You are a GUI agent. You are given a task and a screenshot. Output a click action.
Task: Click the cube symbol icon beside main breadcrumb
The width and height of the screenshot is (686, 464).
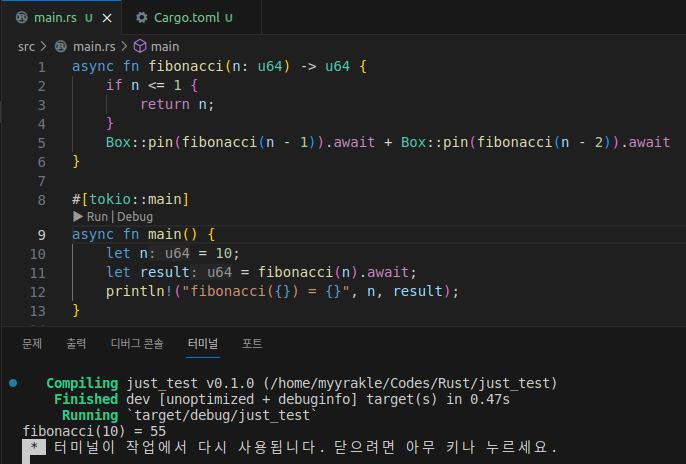pyautogui.click(x=140, y=46)
